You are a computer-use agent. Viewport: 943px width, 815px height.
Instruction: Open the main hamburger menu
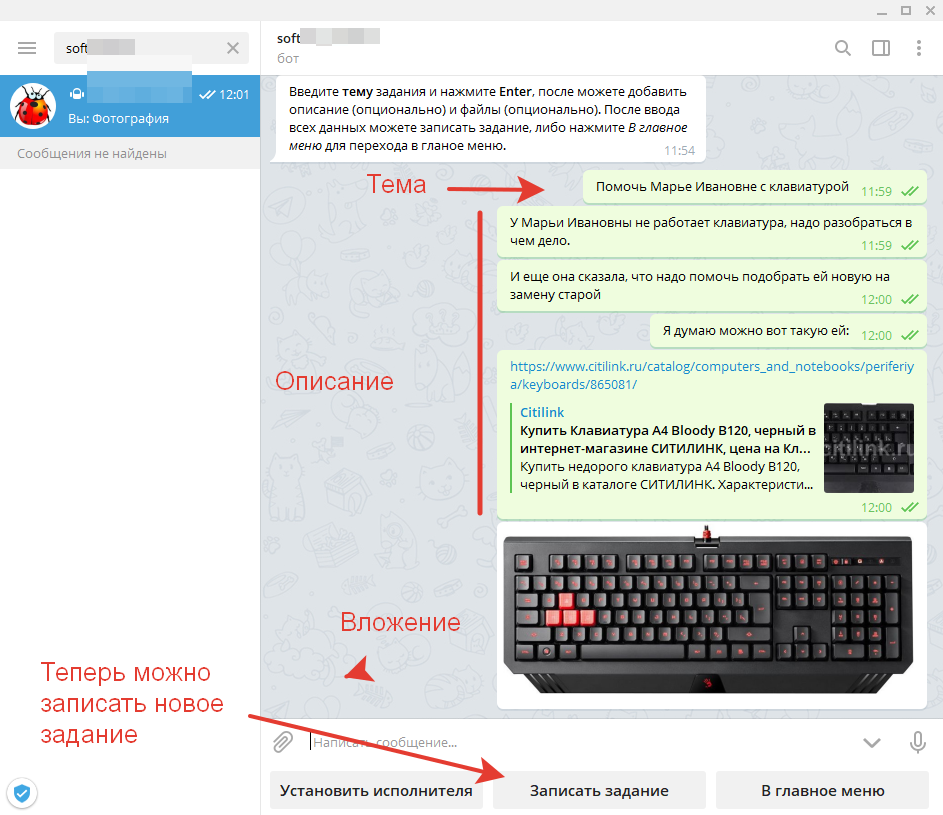(x=26, y=47)
